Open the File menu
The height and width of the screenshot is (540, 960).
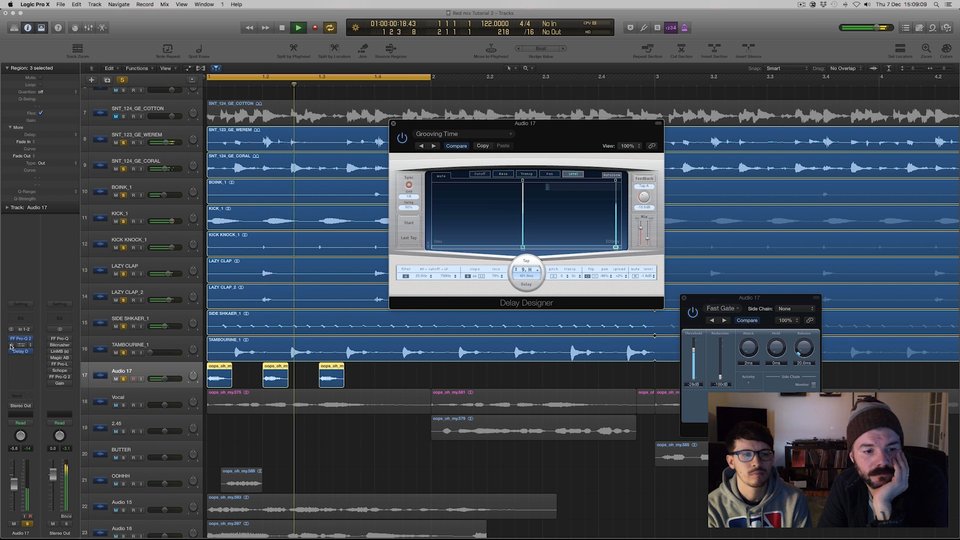[61, 4]
